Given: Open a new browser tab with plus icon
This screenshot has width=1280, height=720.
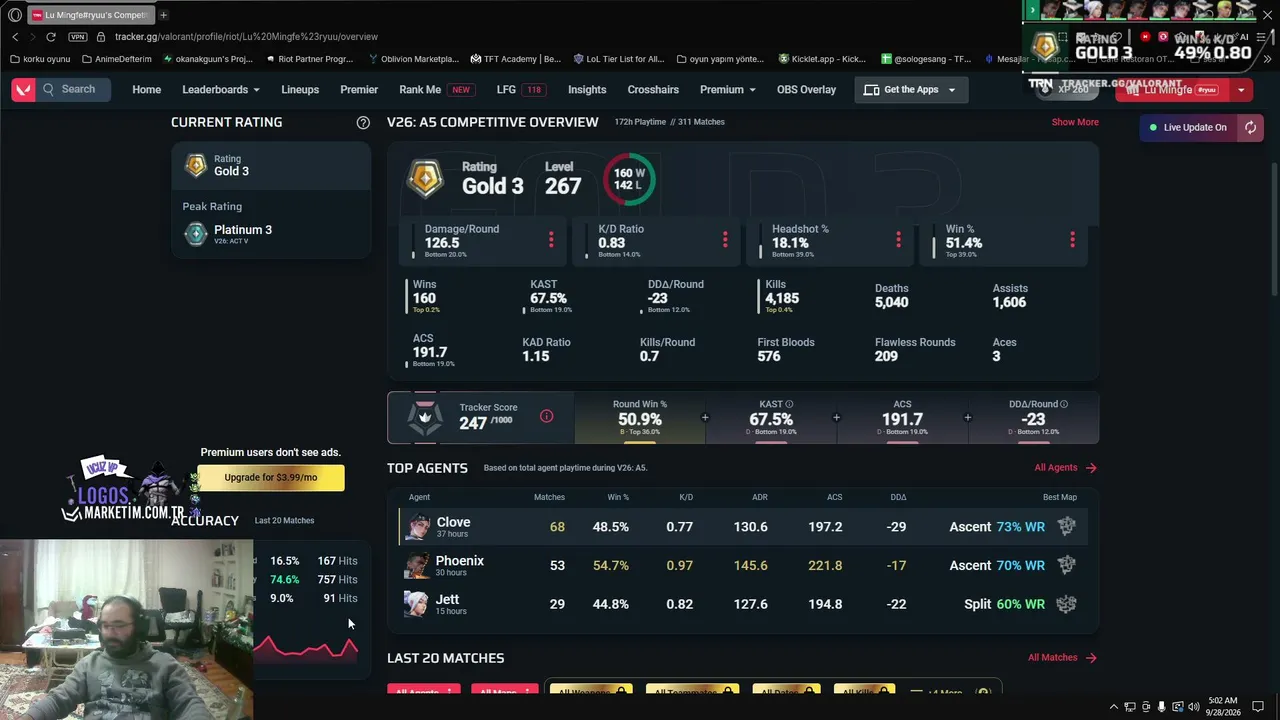Looking at the screenshot, I should tap(163, 15).
